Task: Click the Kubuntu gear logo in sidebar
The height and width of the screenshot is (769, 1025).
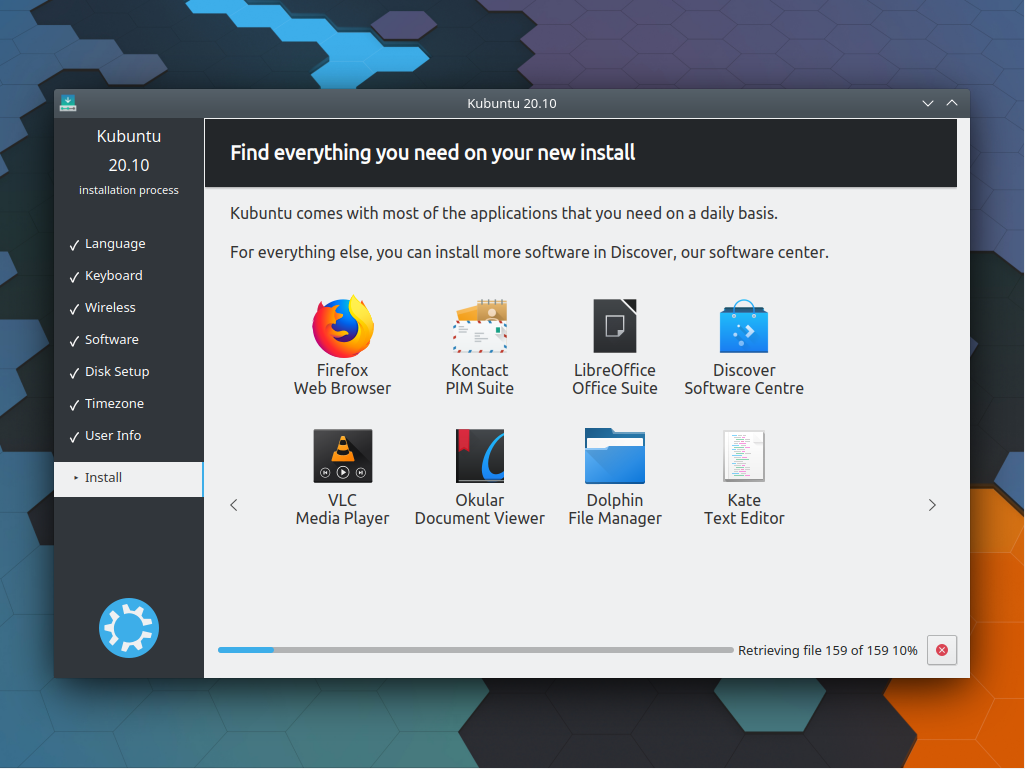Action: click(129, 628)
